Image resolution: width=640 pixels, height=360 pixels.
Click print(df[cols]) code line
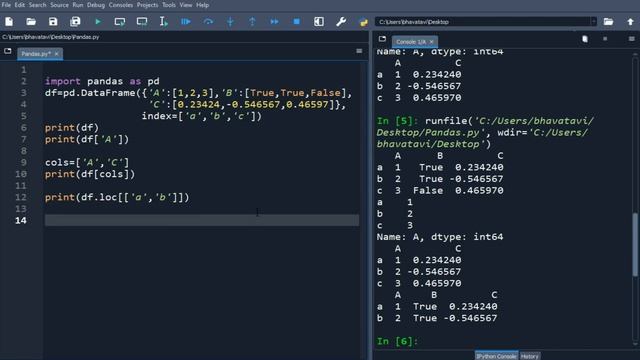[90, 174]
